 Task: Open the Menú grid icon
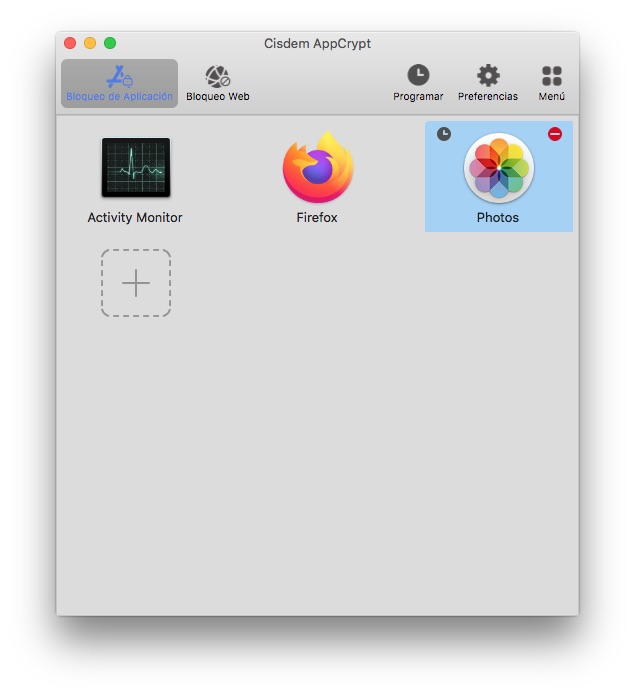[x=551, y=76]
